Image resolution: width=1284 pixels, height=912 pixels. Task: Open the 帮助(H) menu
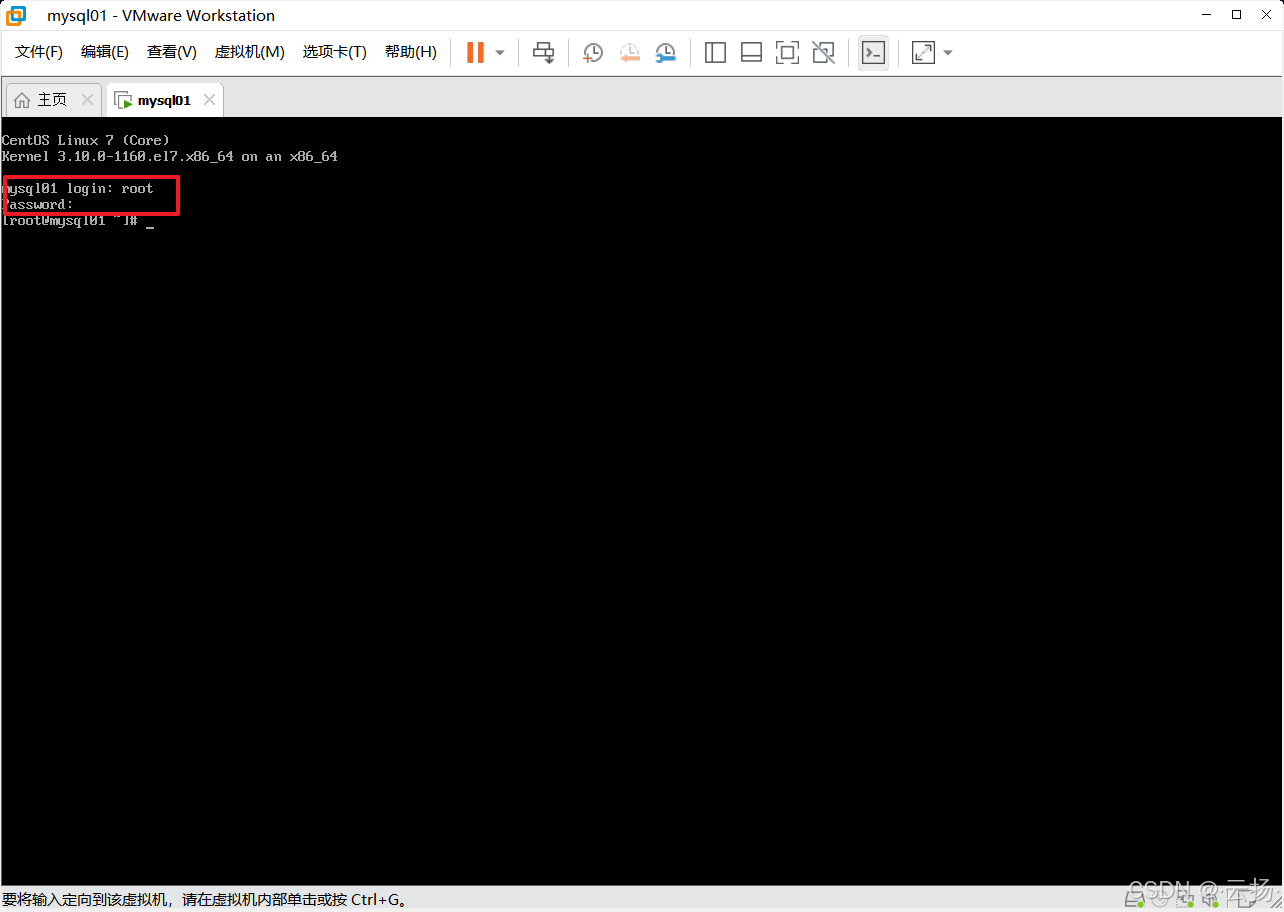pyautogui.click(x=411, y=52)
